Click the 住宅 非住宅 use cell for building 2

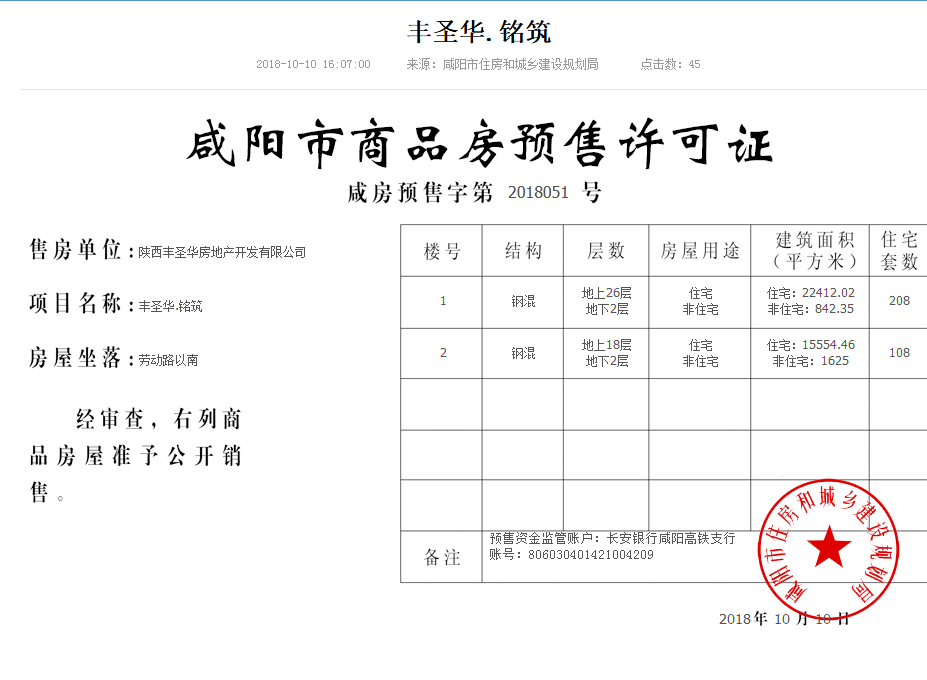click(700, 353)
